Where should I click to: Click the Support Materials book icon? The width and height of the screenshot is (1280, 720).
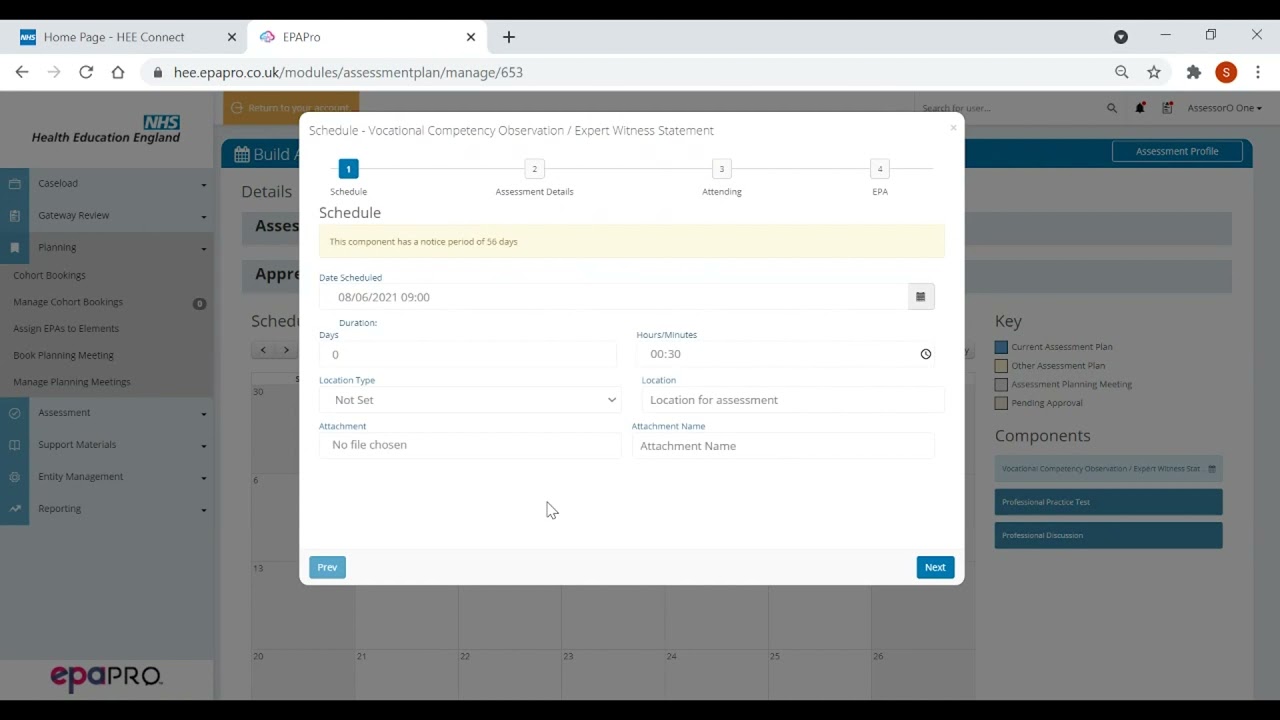[14, 445]
